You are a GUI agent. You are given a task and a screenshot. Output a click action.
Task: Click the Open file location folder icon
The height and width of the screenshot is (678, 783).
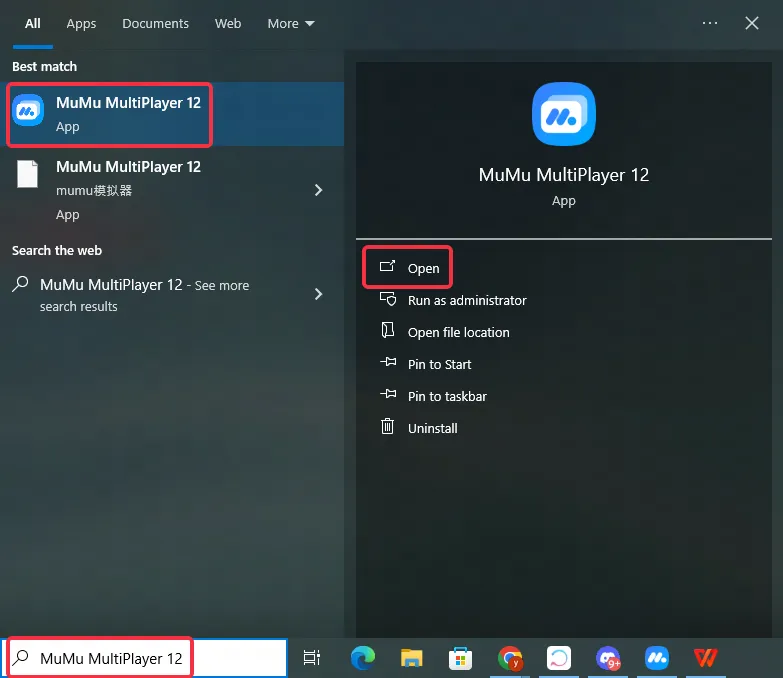[388, 331]
